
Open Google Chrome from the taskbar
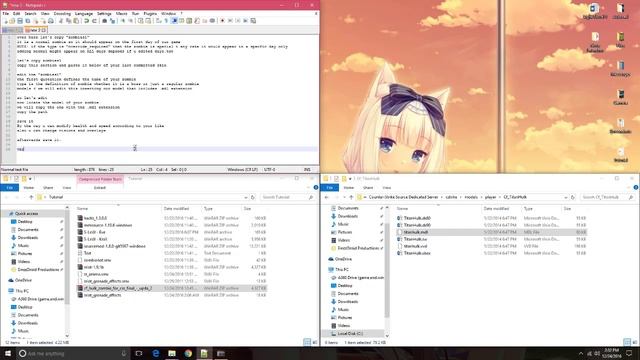pyautogui.click(x=188, y=353)
